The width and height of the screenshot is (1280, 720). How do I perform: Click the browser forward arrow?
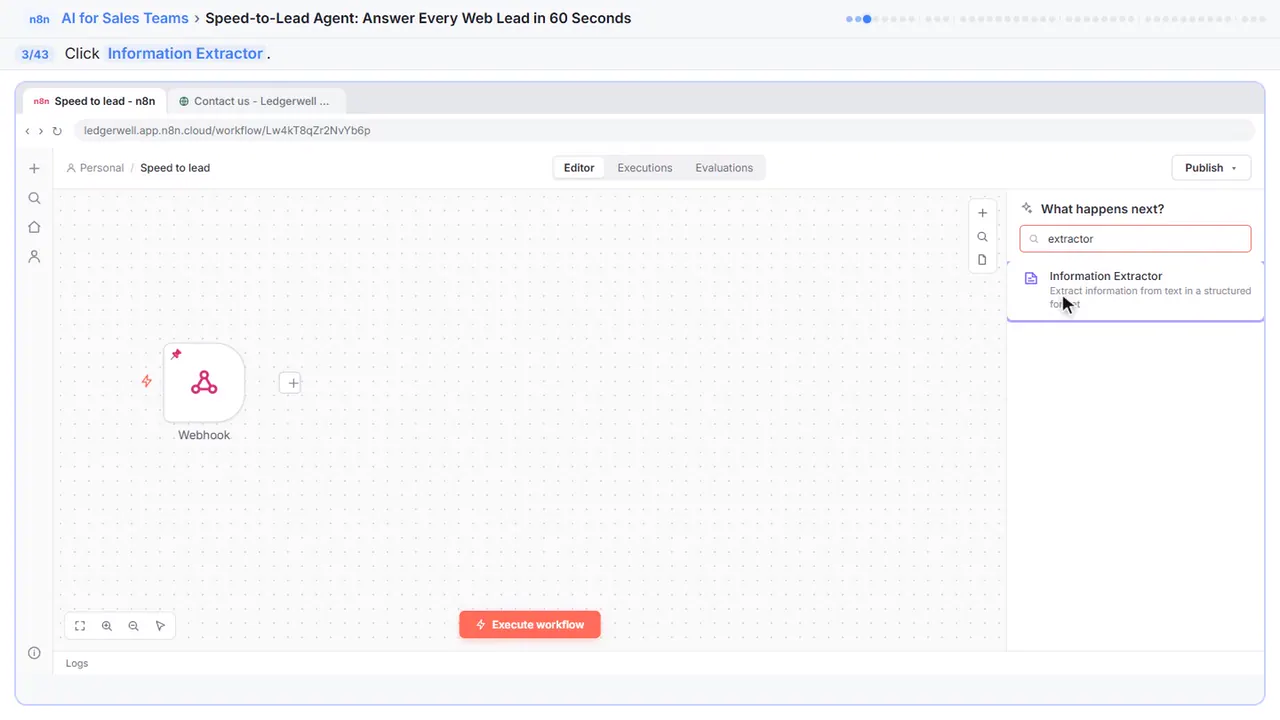41,131
